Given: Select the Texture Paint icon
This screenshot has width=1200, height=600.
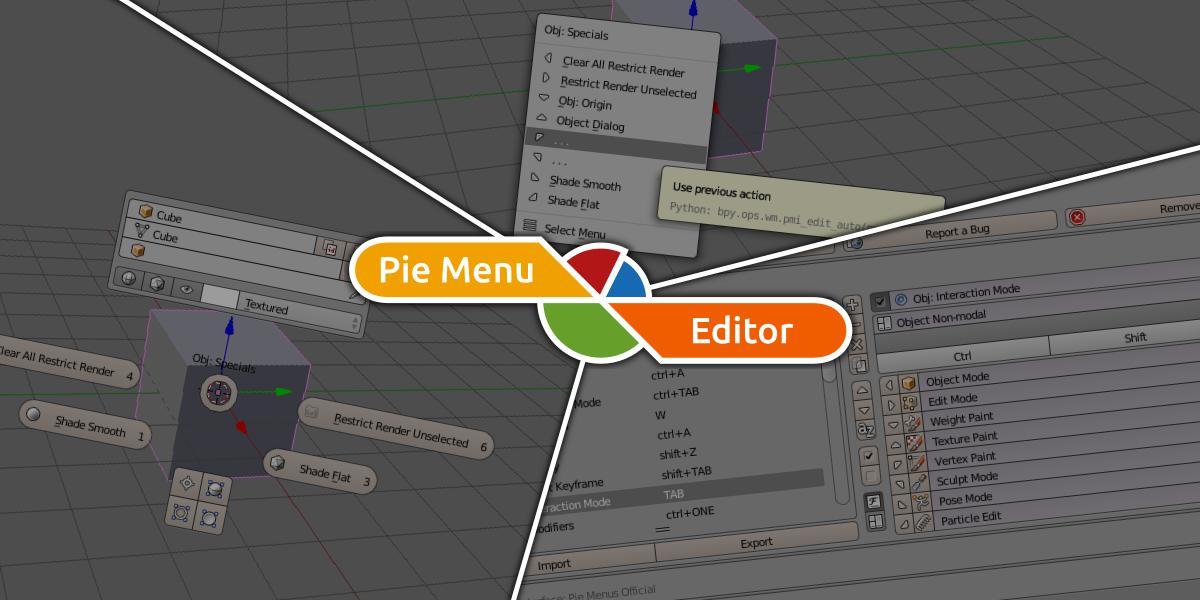Looking at the screenshot, I should 915,443.
